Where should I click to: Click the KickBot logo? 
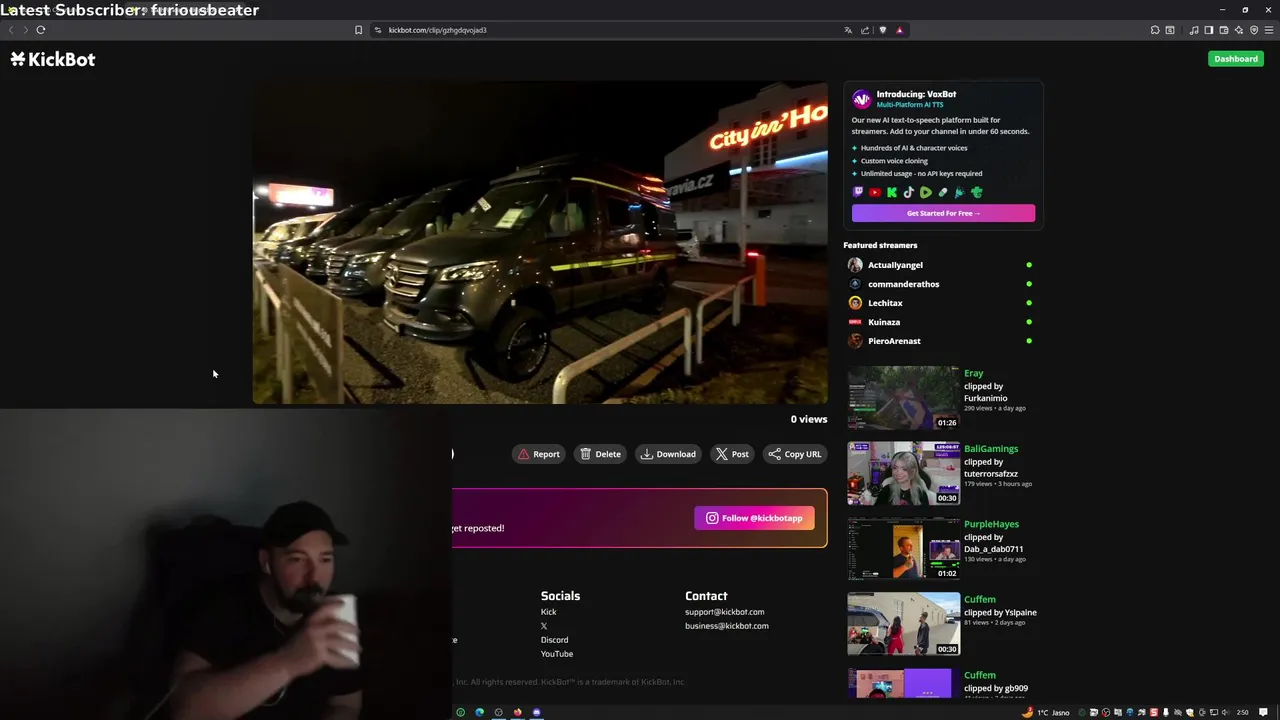click(x=53, y=59)
